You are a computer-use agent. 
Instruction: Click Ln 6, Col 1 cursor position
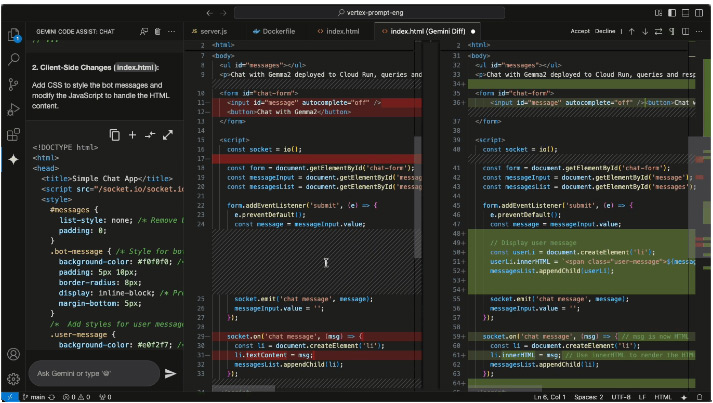[549, 397]
